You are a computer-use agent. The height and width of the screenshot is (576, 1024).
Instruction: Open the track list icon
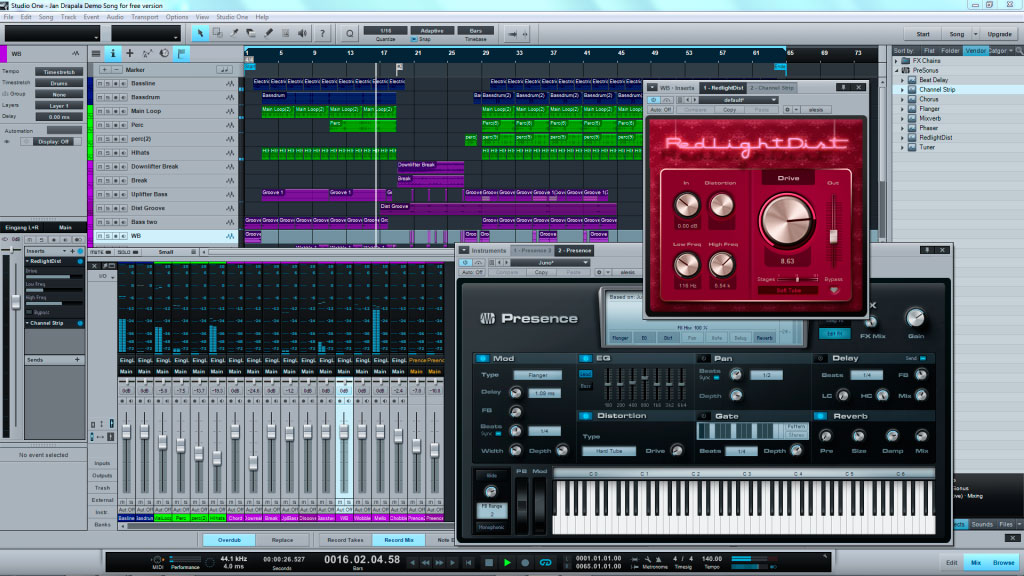point(96,54)
